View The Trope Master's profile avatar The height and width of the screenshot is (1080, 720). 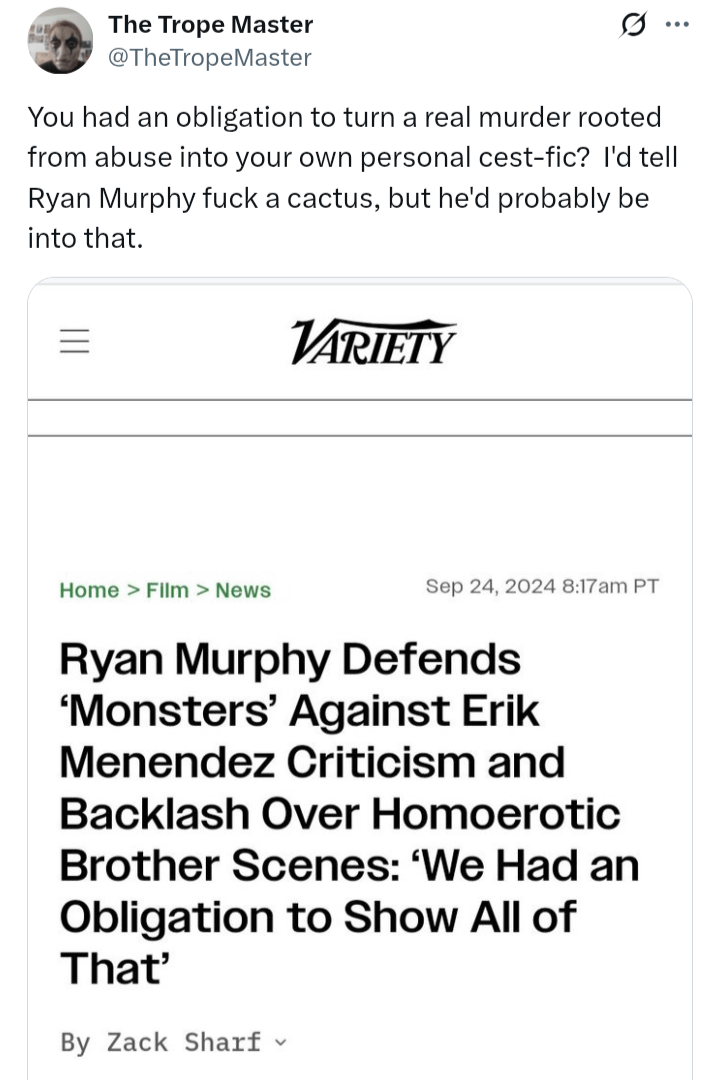(x=60, y=41)
